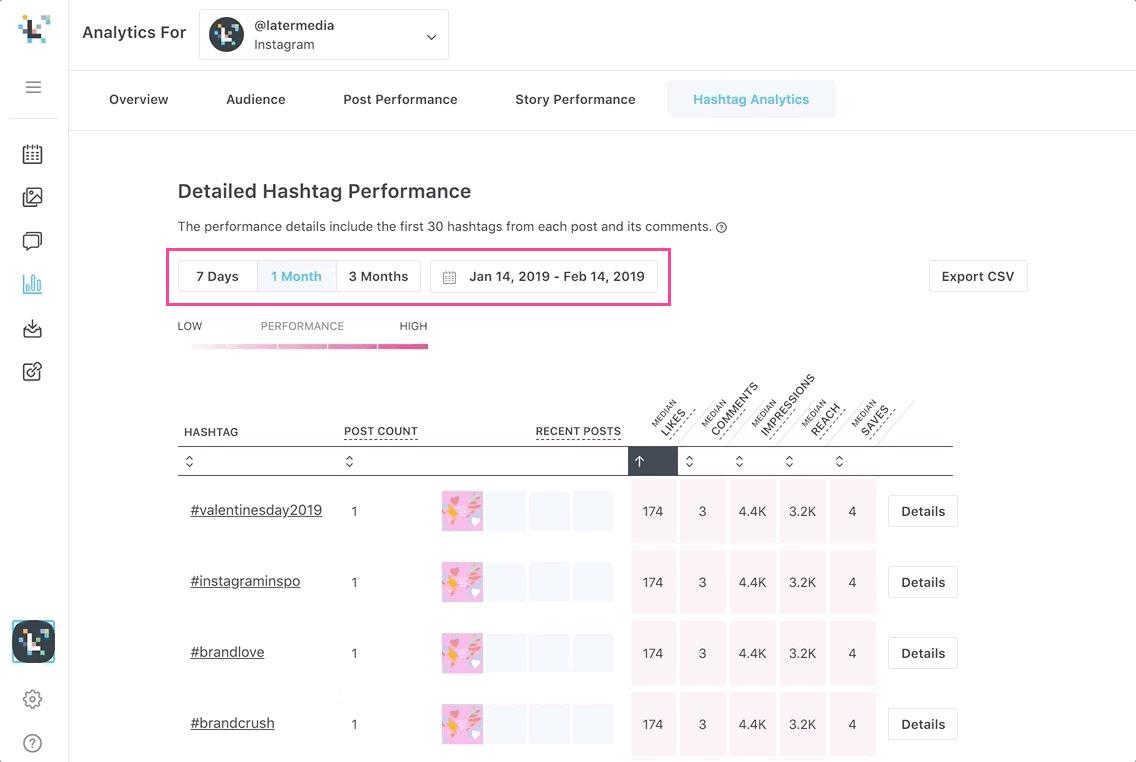Select the 7 Days time filter

(x=218, y=276)
